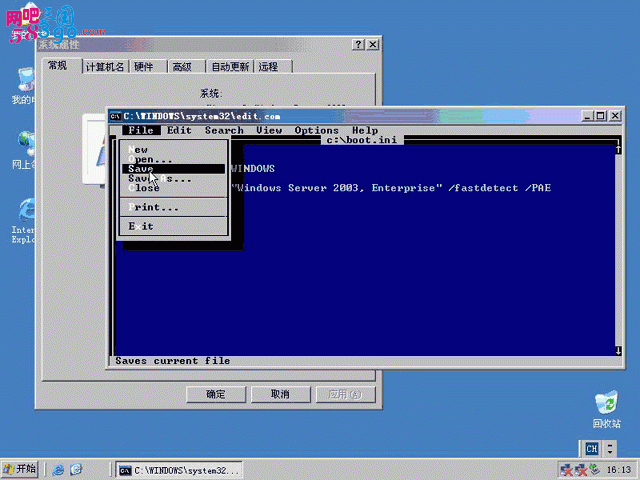640x480 pixels.
Task: Choose New from the File menu
Action: tap(173, 150)
